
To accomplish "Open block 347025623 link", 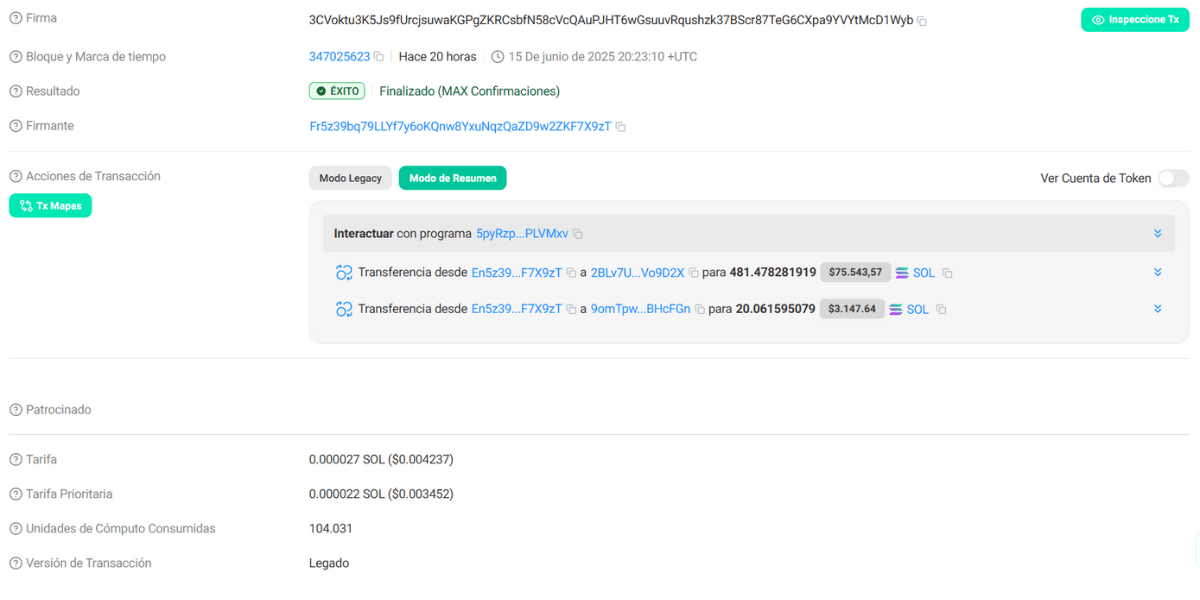I will [x=339, y=57].
